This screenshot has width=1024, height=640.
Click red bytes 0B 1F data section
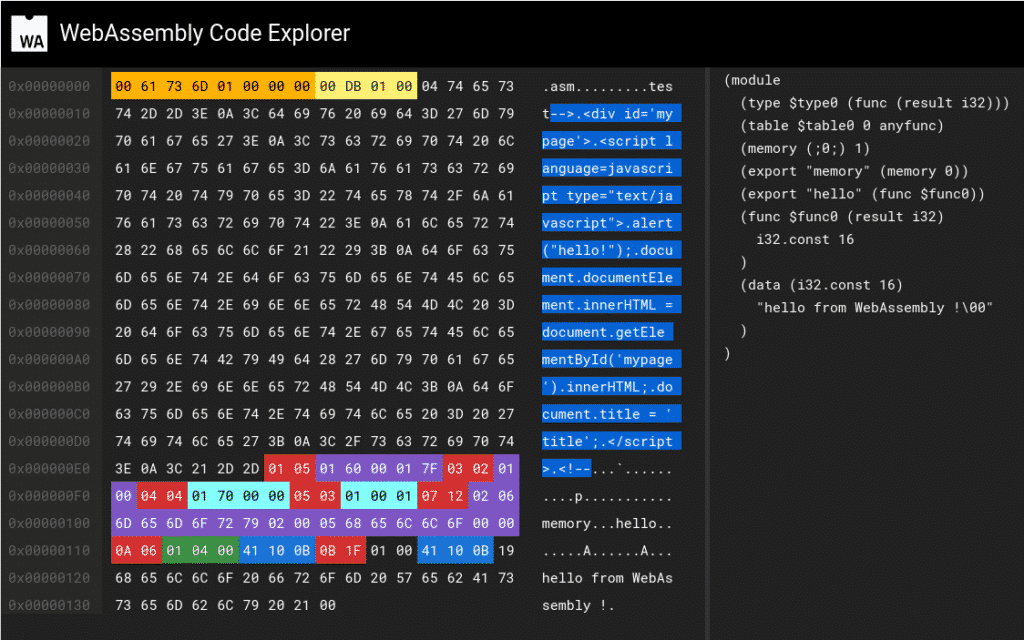click(x=340, y=551)
